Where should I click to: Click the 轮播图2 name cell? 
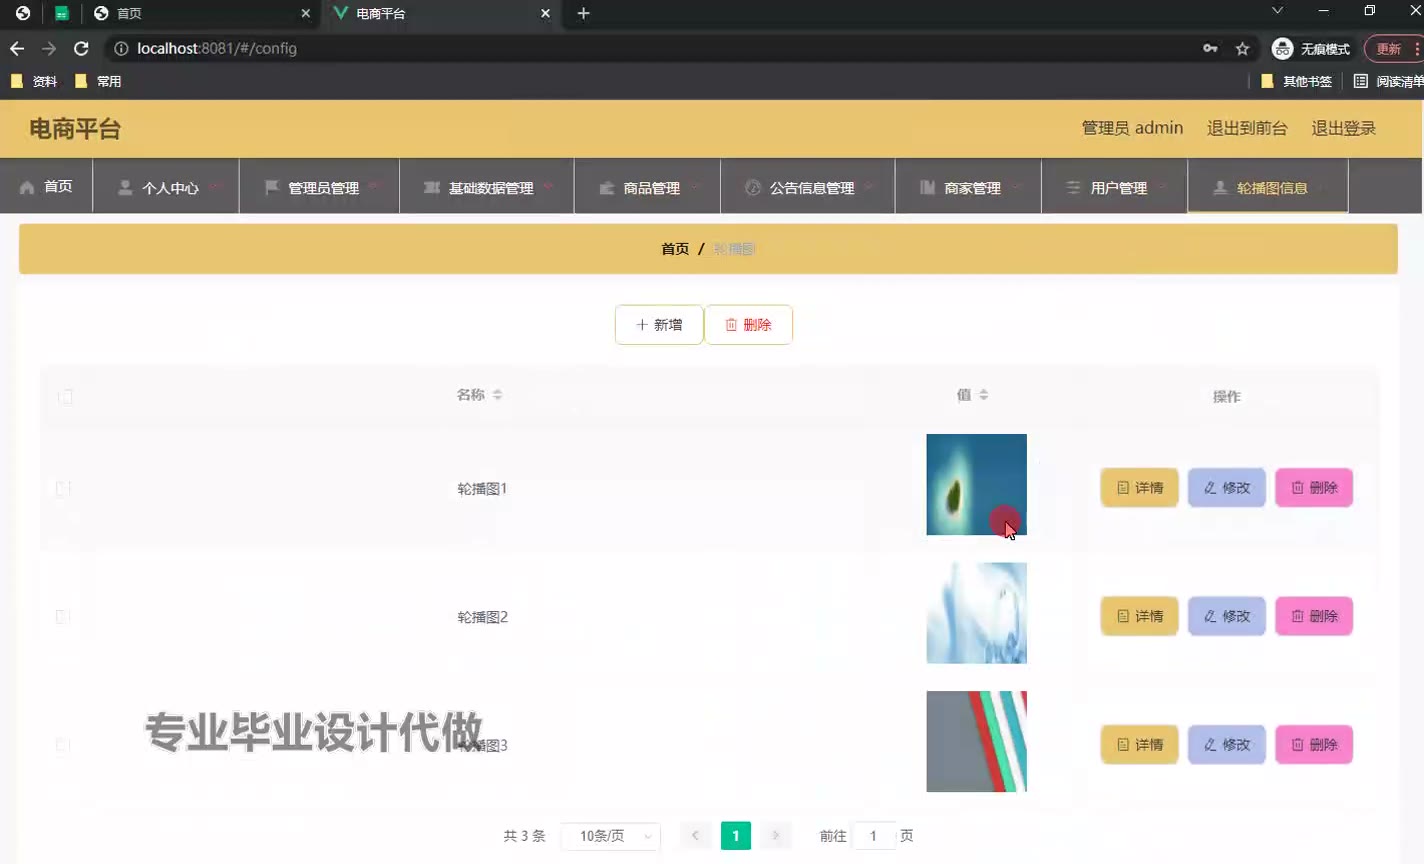pos(482,617)
